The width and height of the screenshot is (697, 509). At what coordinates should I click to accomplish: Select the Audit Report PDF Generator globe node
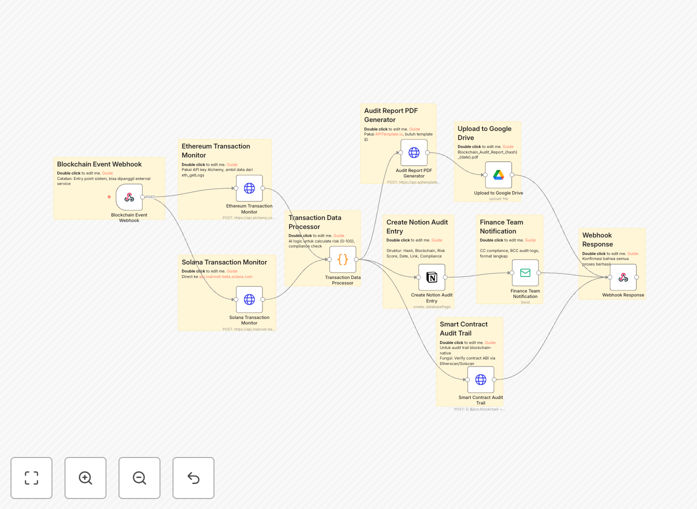coord(414,152)
